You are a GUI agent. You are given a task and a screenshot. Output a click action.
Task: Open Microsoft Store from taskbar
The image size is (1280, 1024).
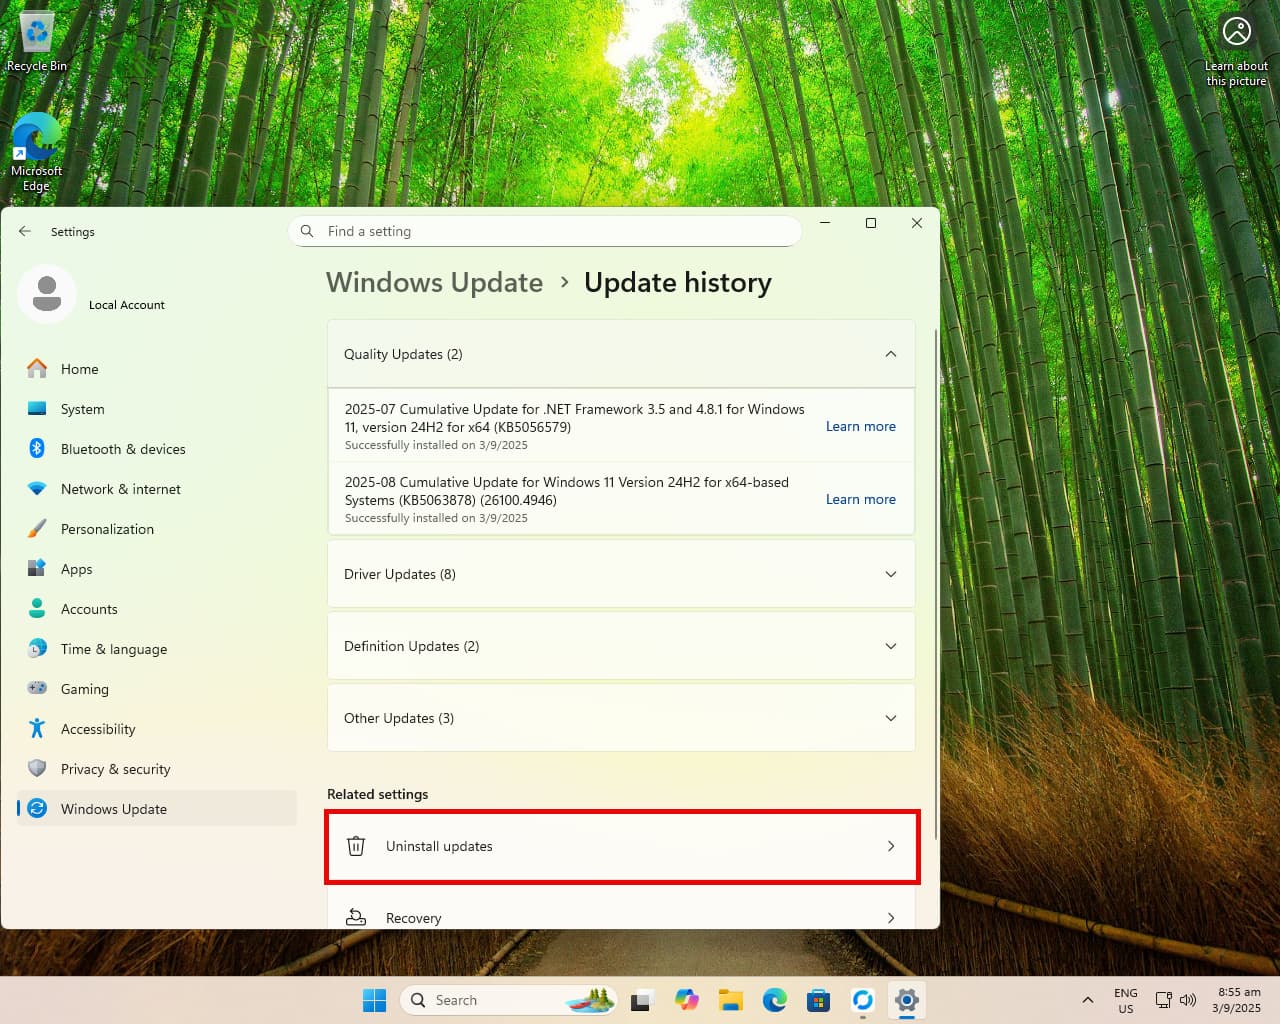[819, 1000]
